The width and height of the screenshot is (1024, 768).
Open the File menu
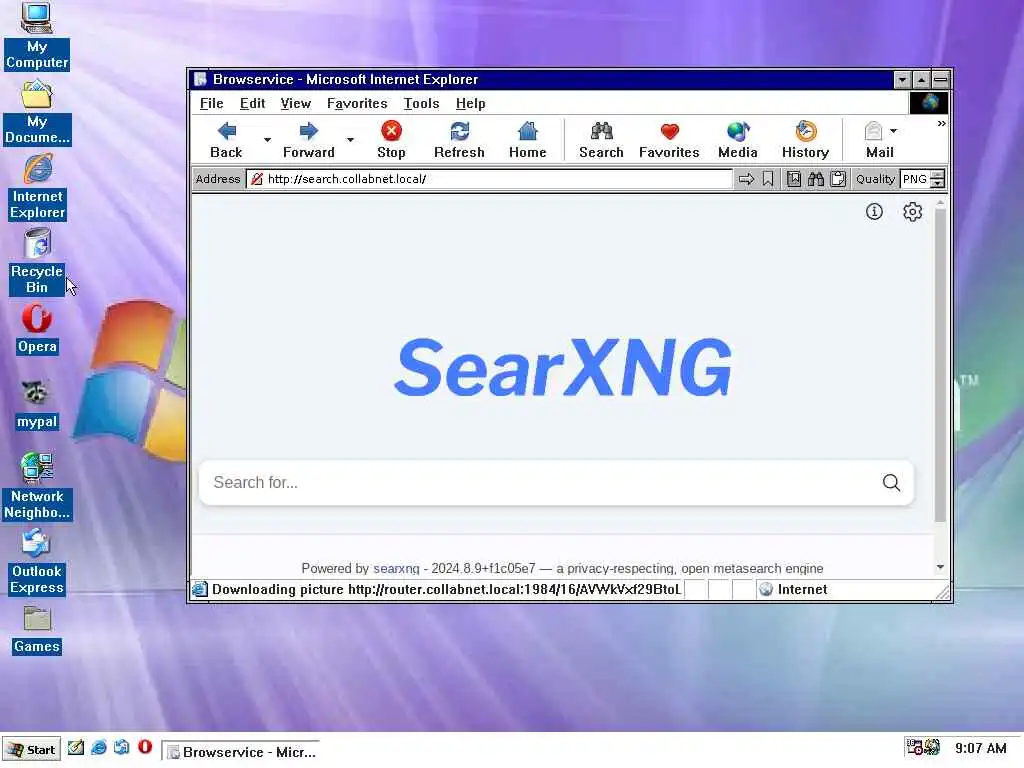tap(211, 103)
